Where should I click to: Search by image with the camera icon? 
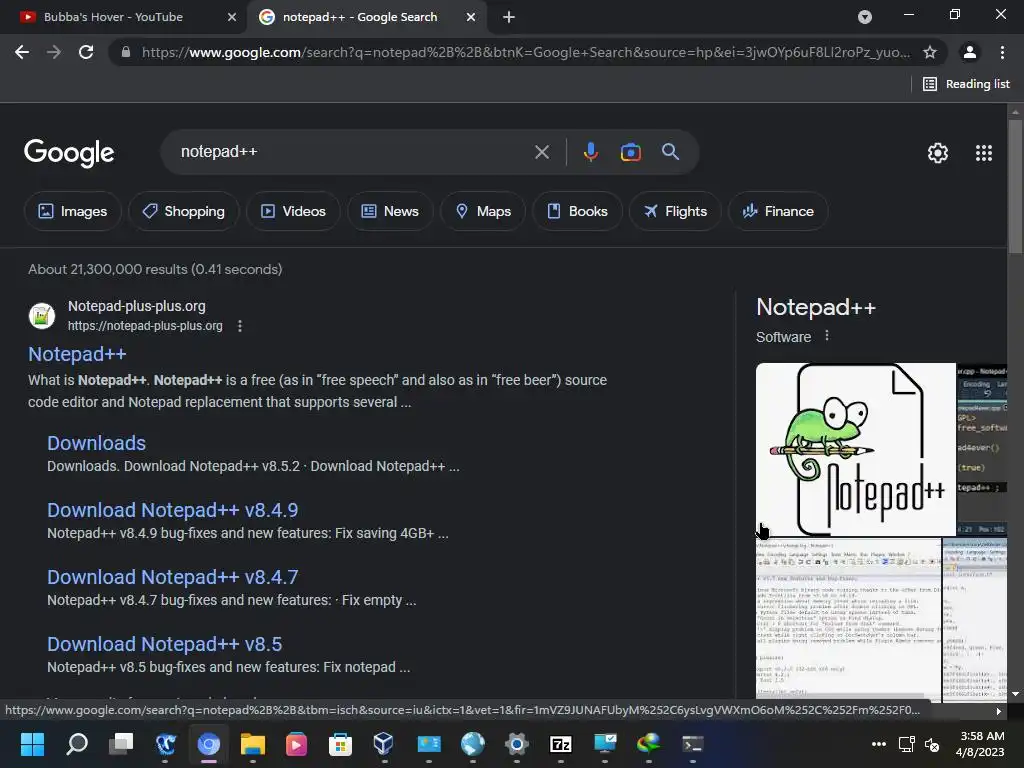point(630,152)
